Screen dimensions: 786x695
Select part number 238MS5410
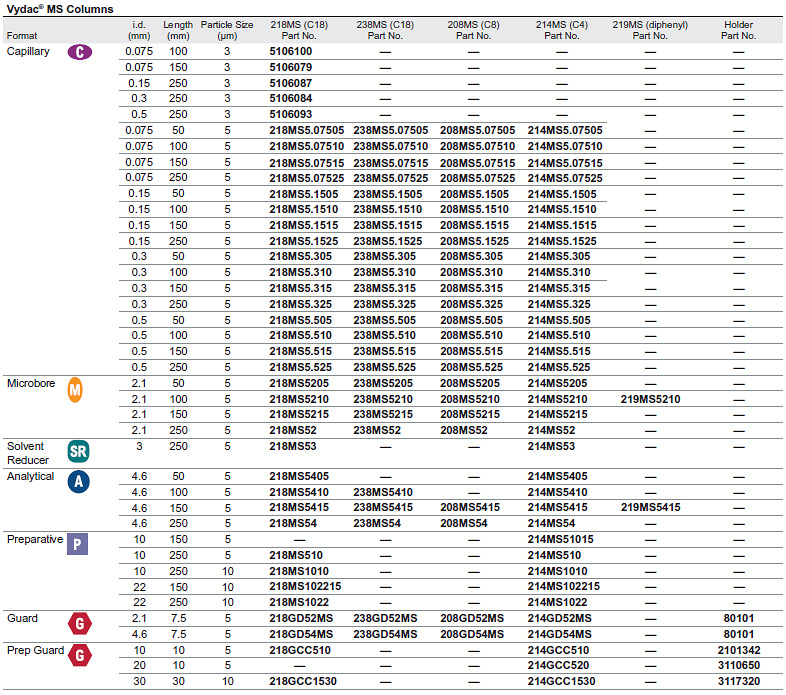tap(383, 492)
